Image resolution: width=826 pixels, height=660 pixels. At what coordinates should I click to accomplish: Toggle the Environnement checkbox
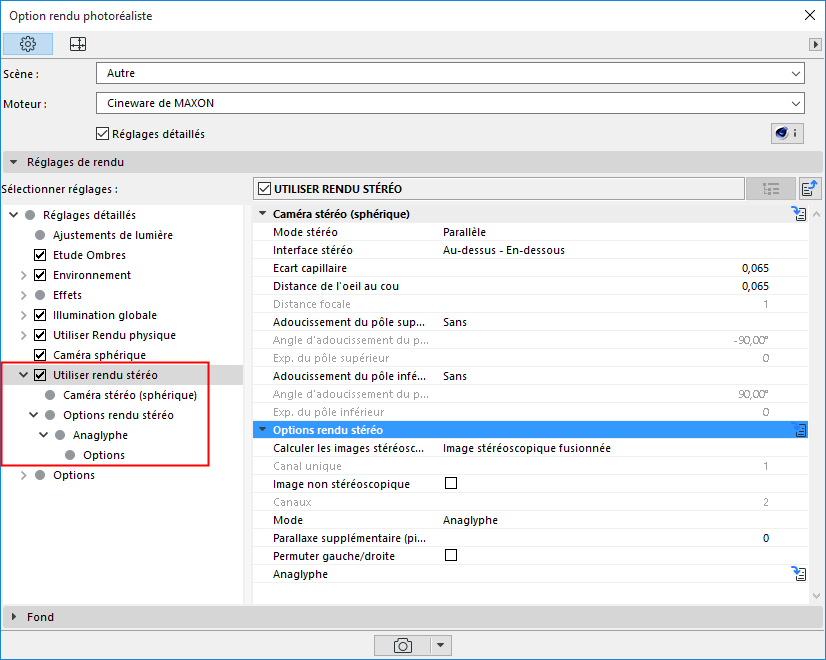(x=40, y=275)
